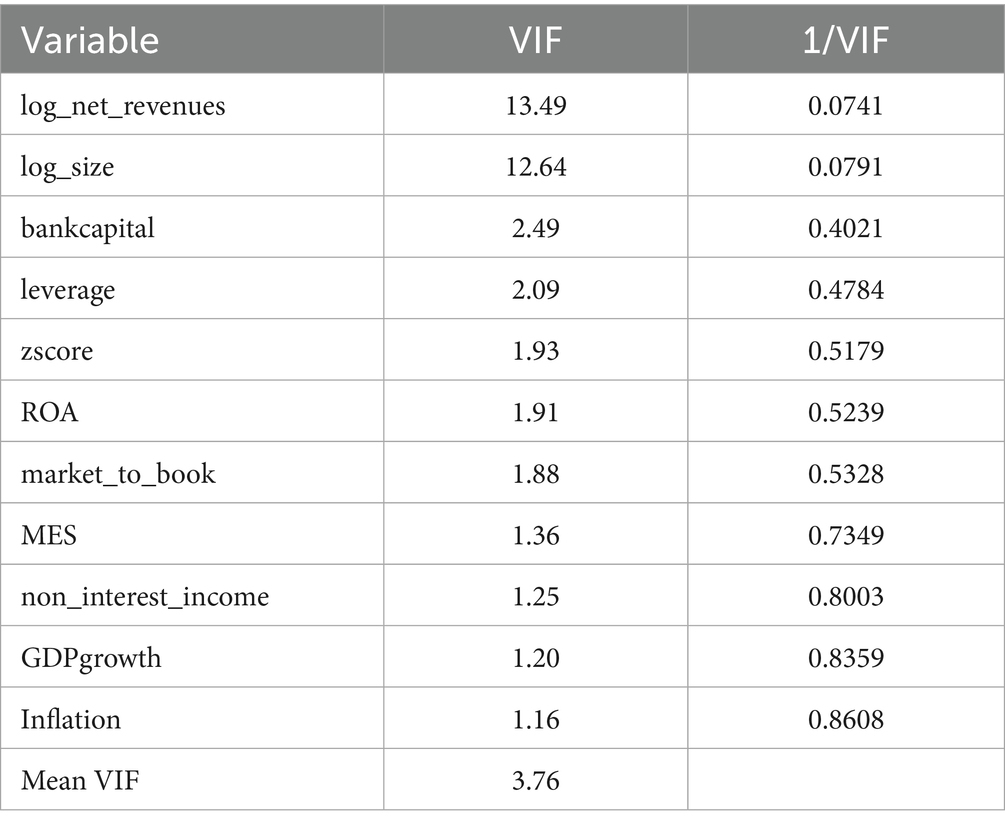Select the GDPgrowth row label

[x=91, y=657]
